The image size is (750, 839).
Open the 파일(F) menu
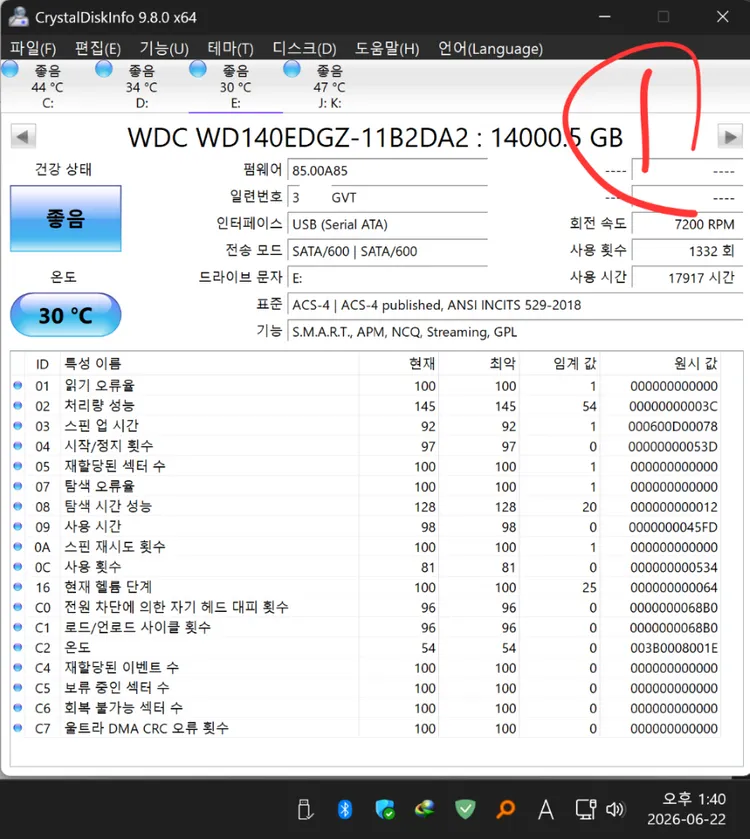coord(33,49)
